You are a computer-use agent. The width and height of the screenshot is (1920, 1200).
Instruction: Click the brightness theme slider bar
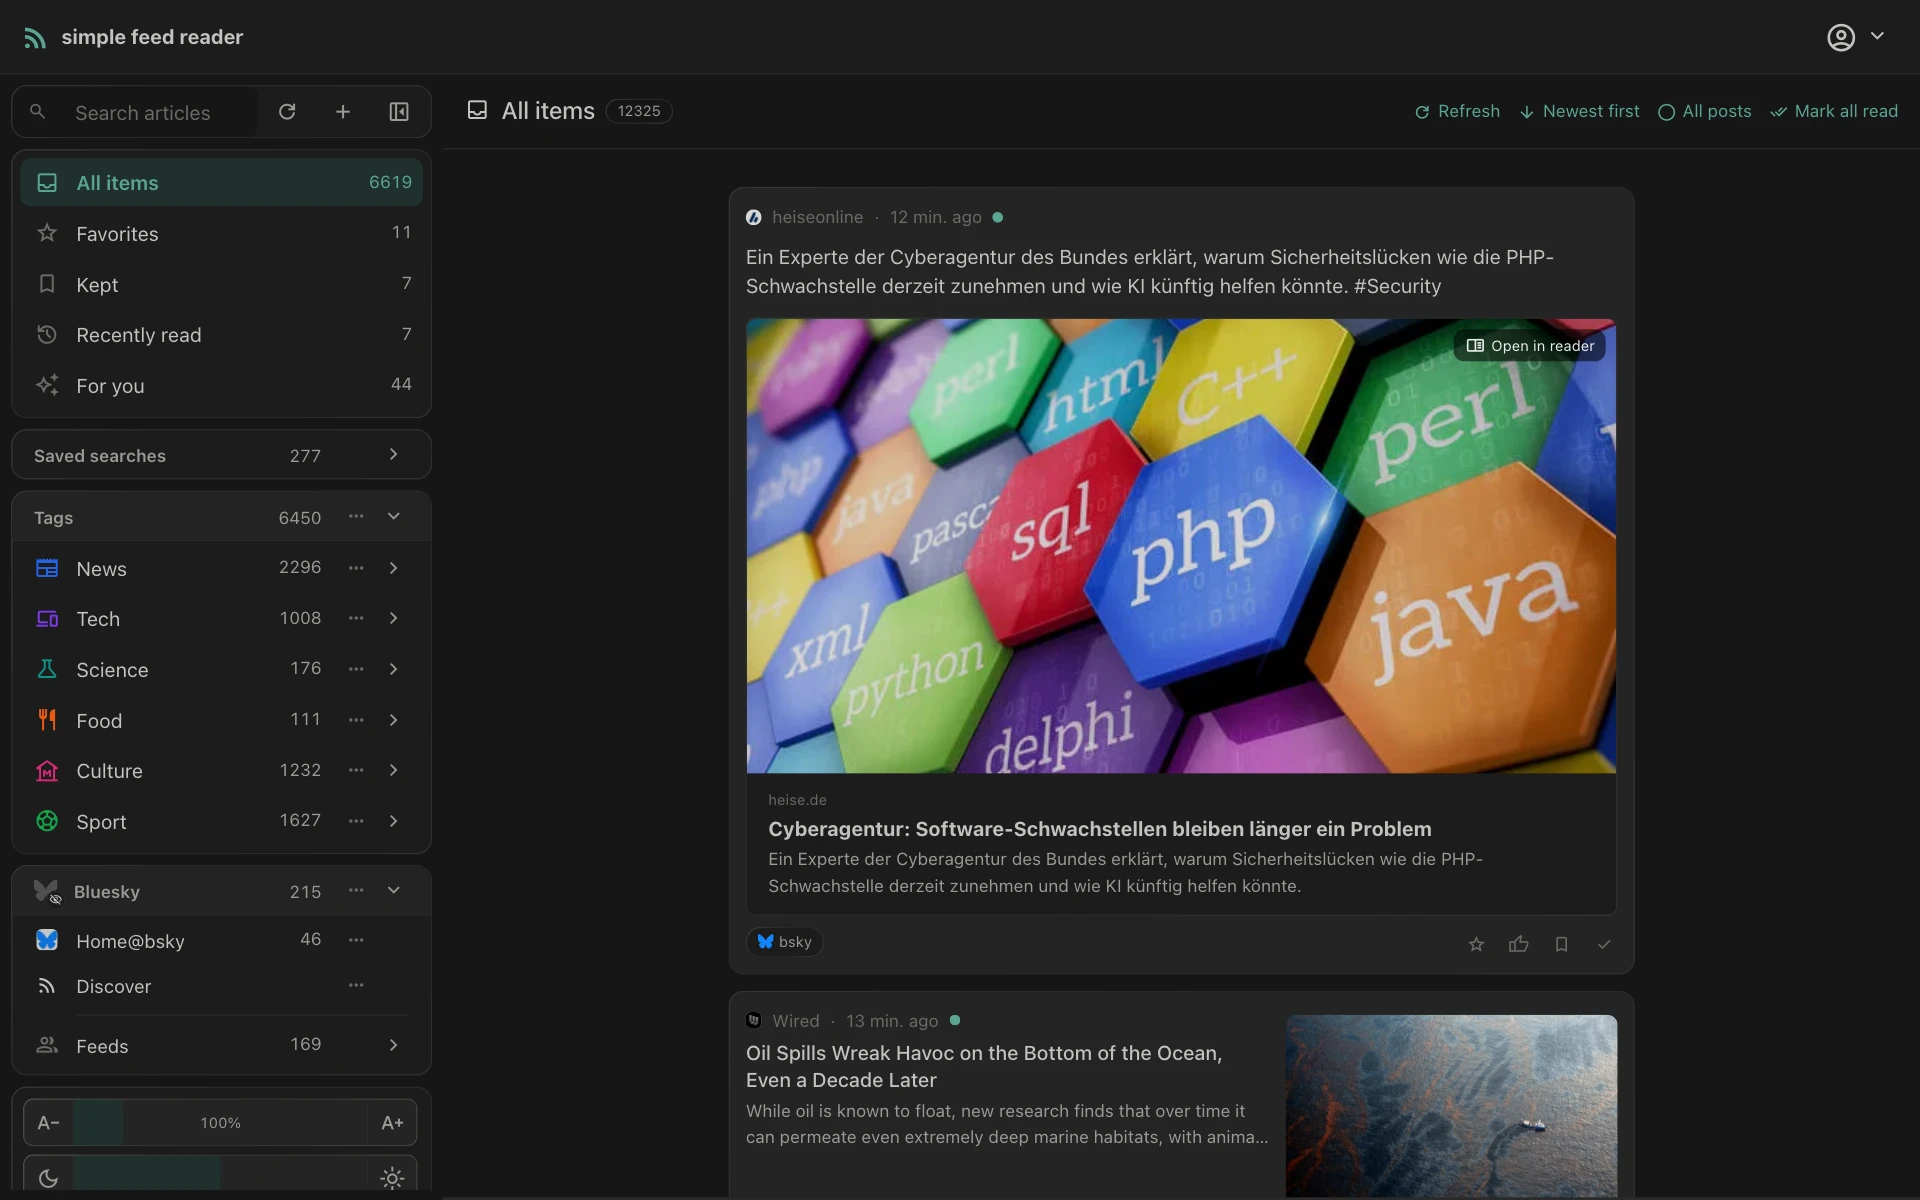tap(220, 1175)
